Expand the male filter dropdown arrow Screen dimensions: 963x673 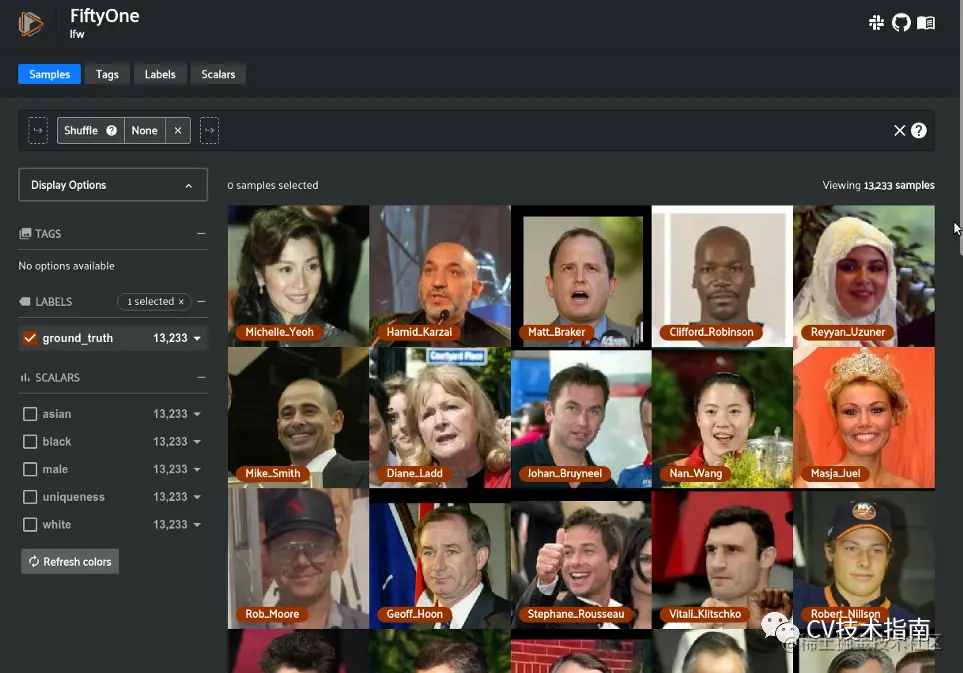click(x=197, y=470)
